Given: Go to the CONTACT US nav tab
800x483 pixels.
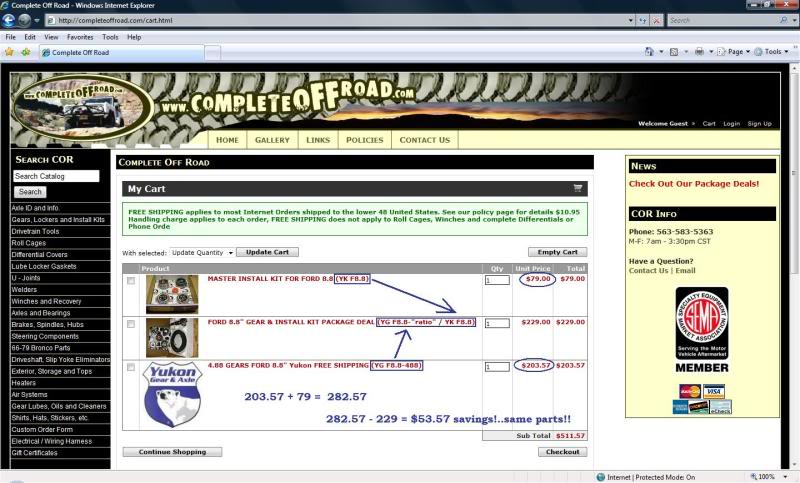Looking at the screenshot, I should coord(424,140).
